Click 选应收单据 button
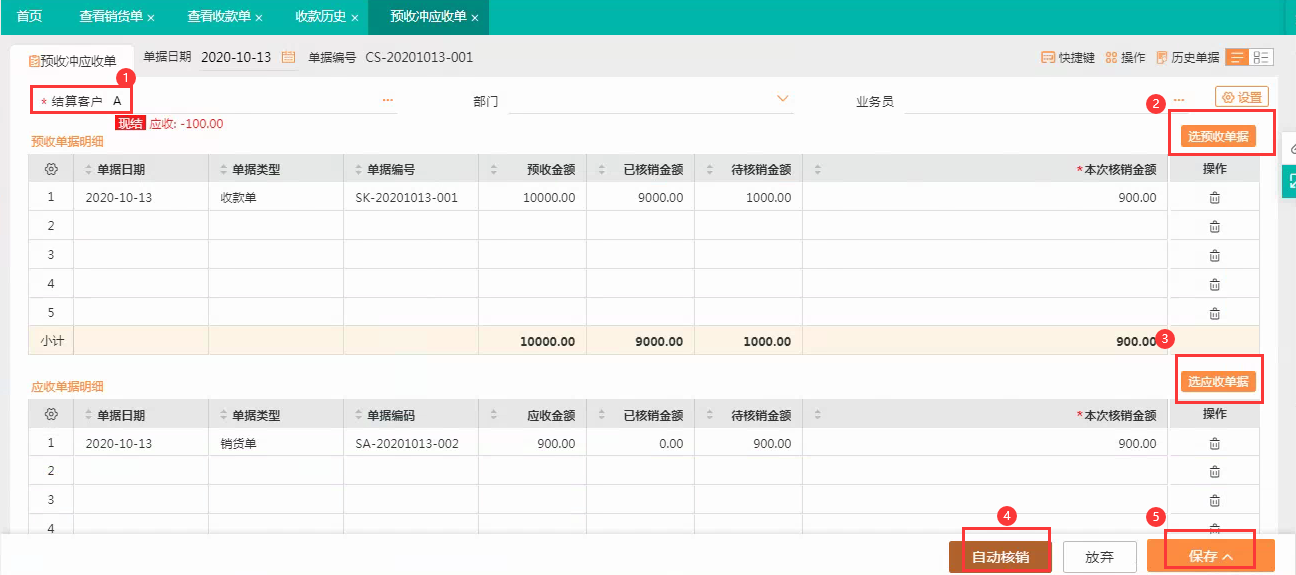The width and height of the screenshot is (1296, 575). 1218,382
